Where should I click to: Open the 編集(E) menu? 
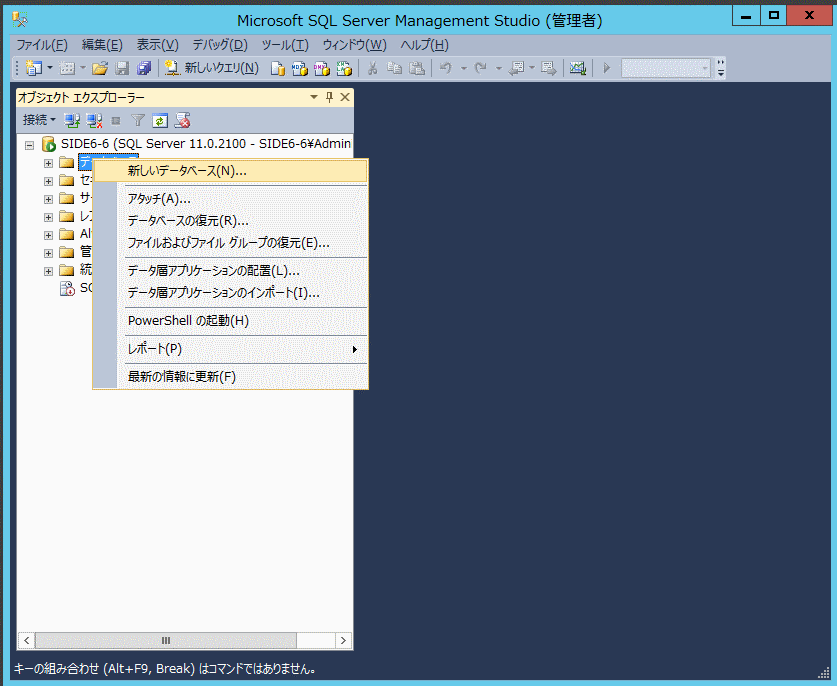click(102, 45)
